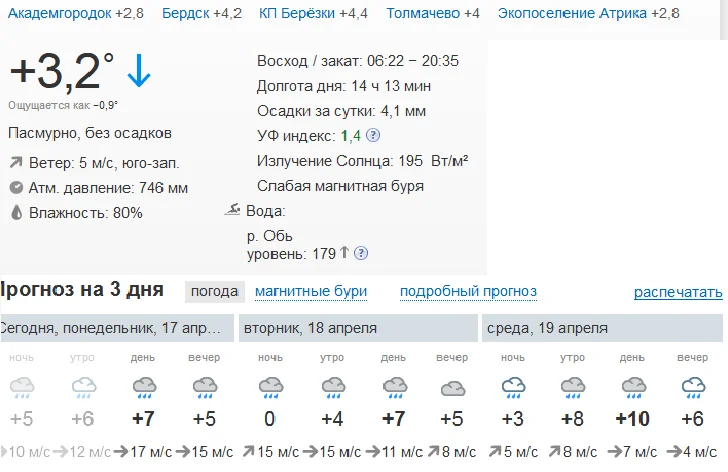The image size is (728, 472).
Task: Click the UV index help question icon
Action: [x=373, y=135]
